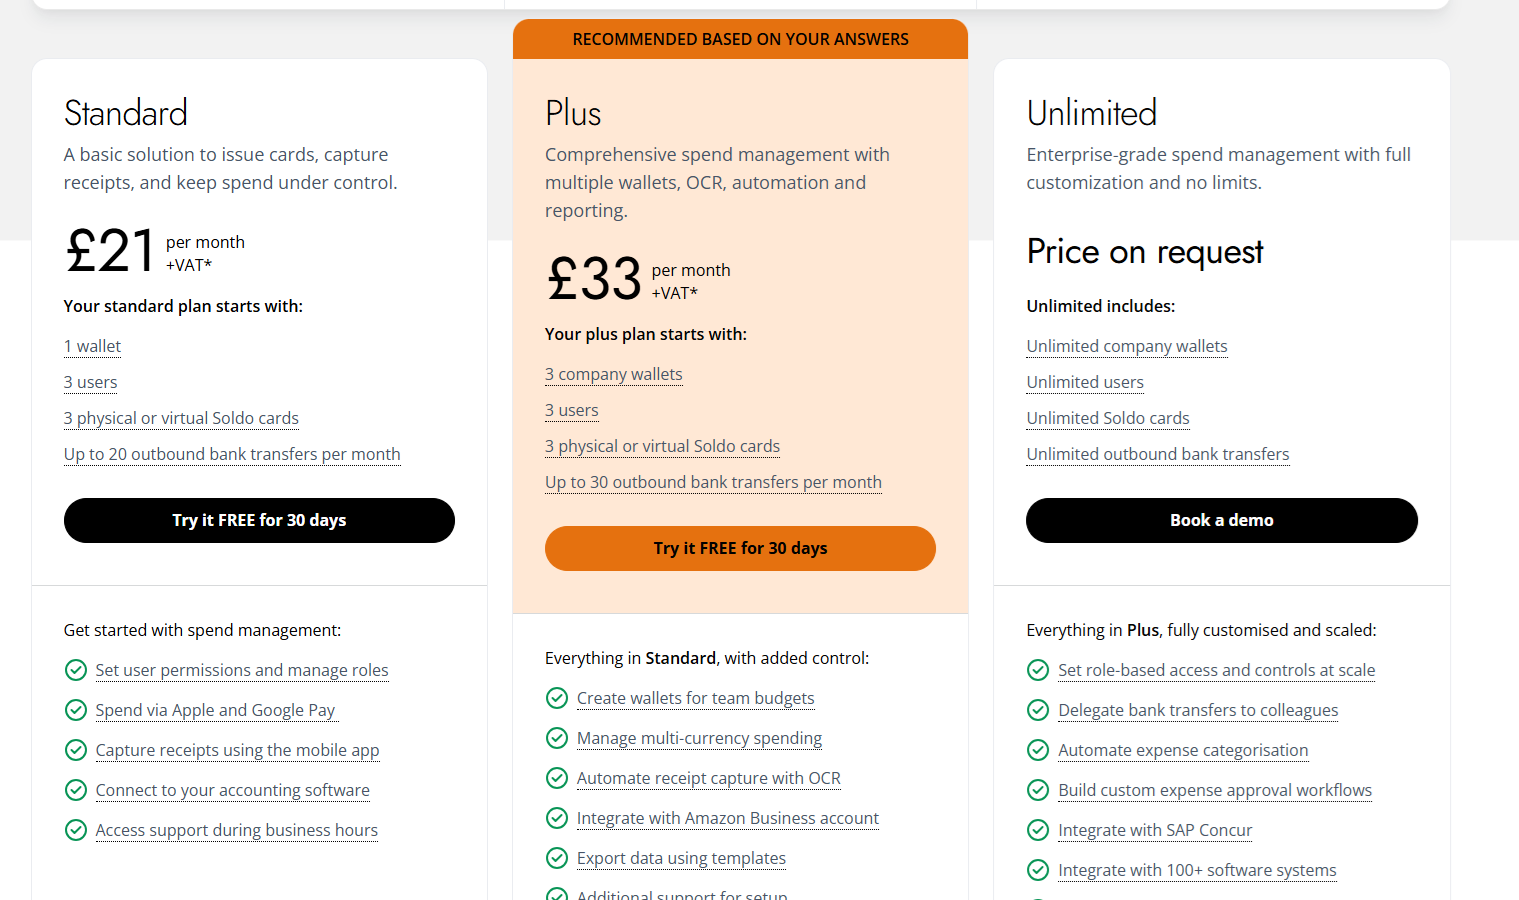Viewport: 1519px width, 900px height.
Task: Click the checkmark icon beside 'Integrate with SAP Concur'
Action: (1038, 830)
